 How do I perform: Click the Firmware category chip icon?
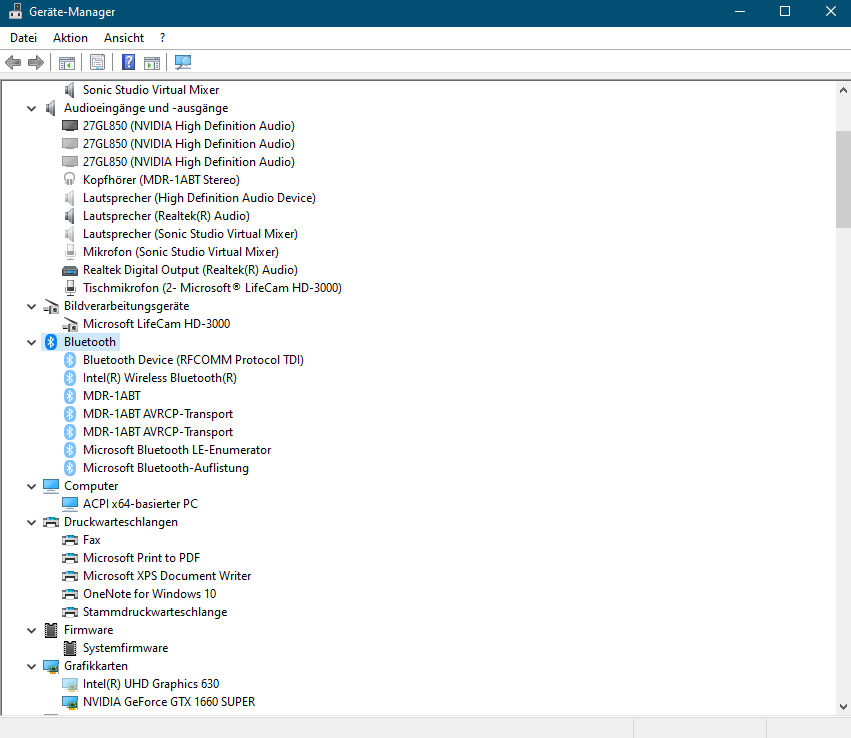tap(51, 630)
